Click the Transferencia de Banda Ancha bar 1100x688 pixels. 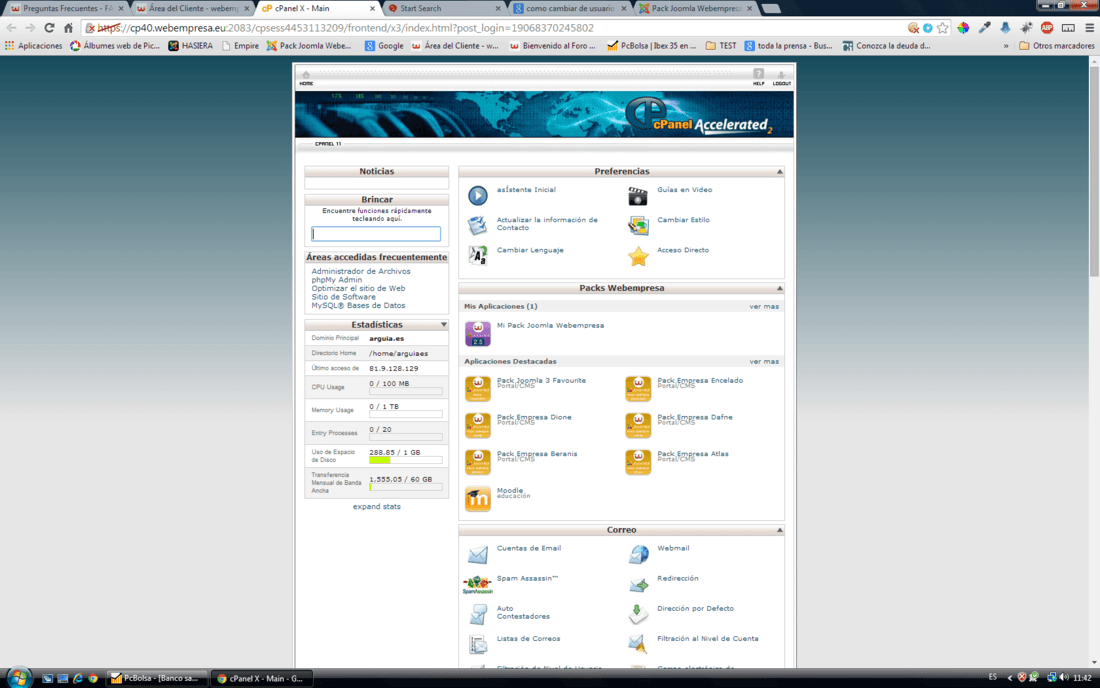pos(405,487)
